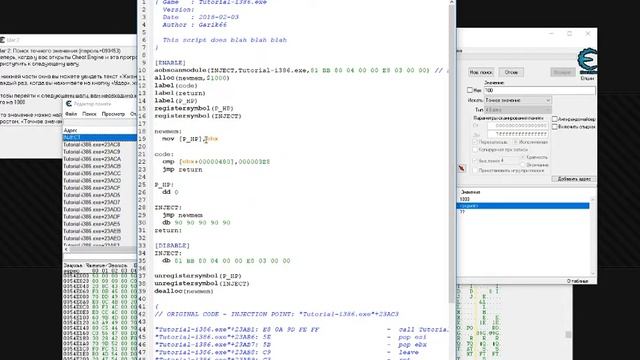This screenshot has height=360, width=640.
Task: Enable the Hex checkbox beside the value field
Action: (470, 90)
